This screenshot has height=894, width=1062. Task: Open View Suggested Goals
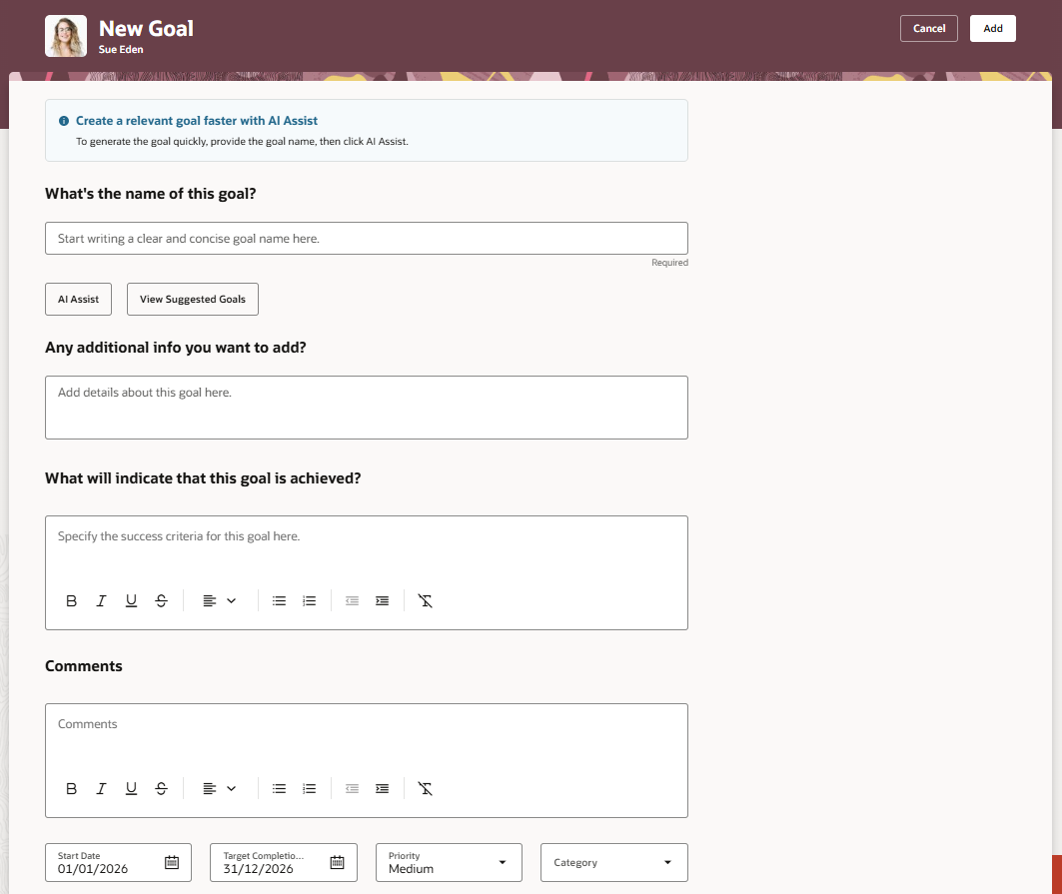tap(193, 299)
